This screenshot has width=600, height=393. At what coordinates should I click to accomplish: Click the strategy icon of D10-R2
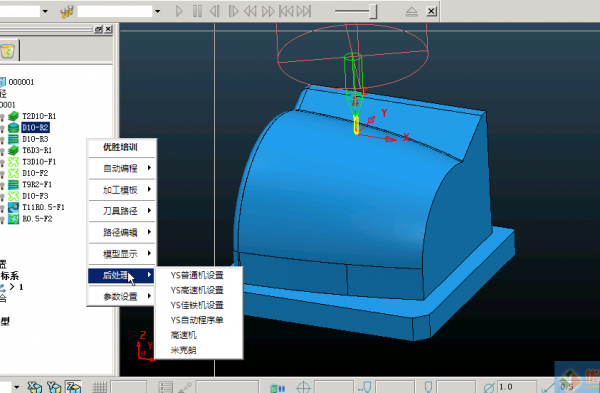click(13, 127)
